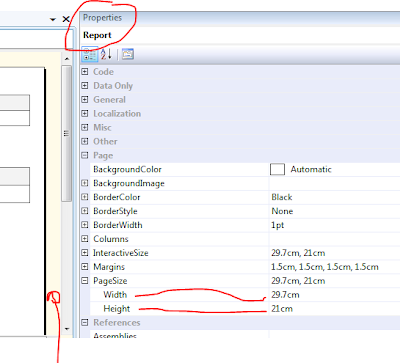The width and height of the screenshot is (400, 363).
Task: Open Property Pages icon
Action: pyautogui.click(x=128, y=54)
